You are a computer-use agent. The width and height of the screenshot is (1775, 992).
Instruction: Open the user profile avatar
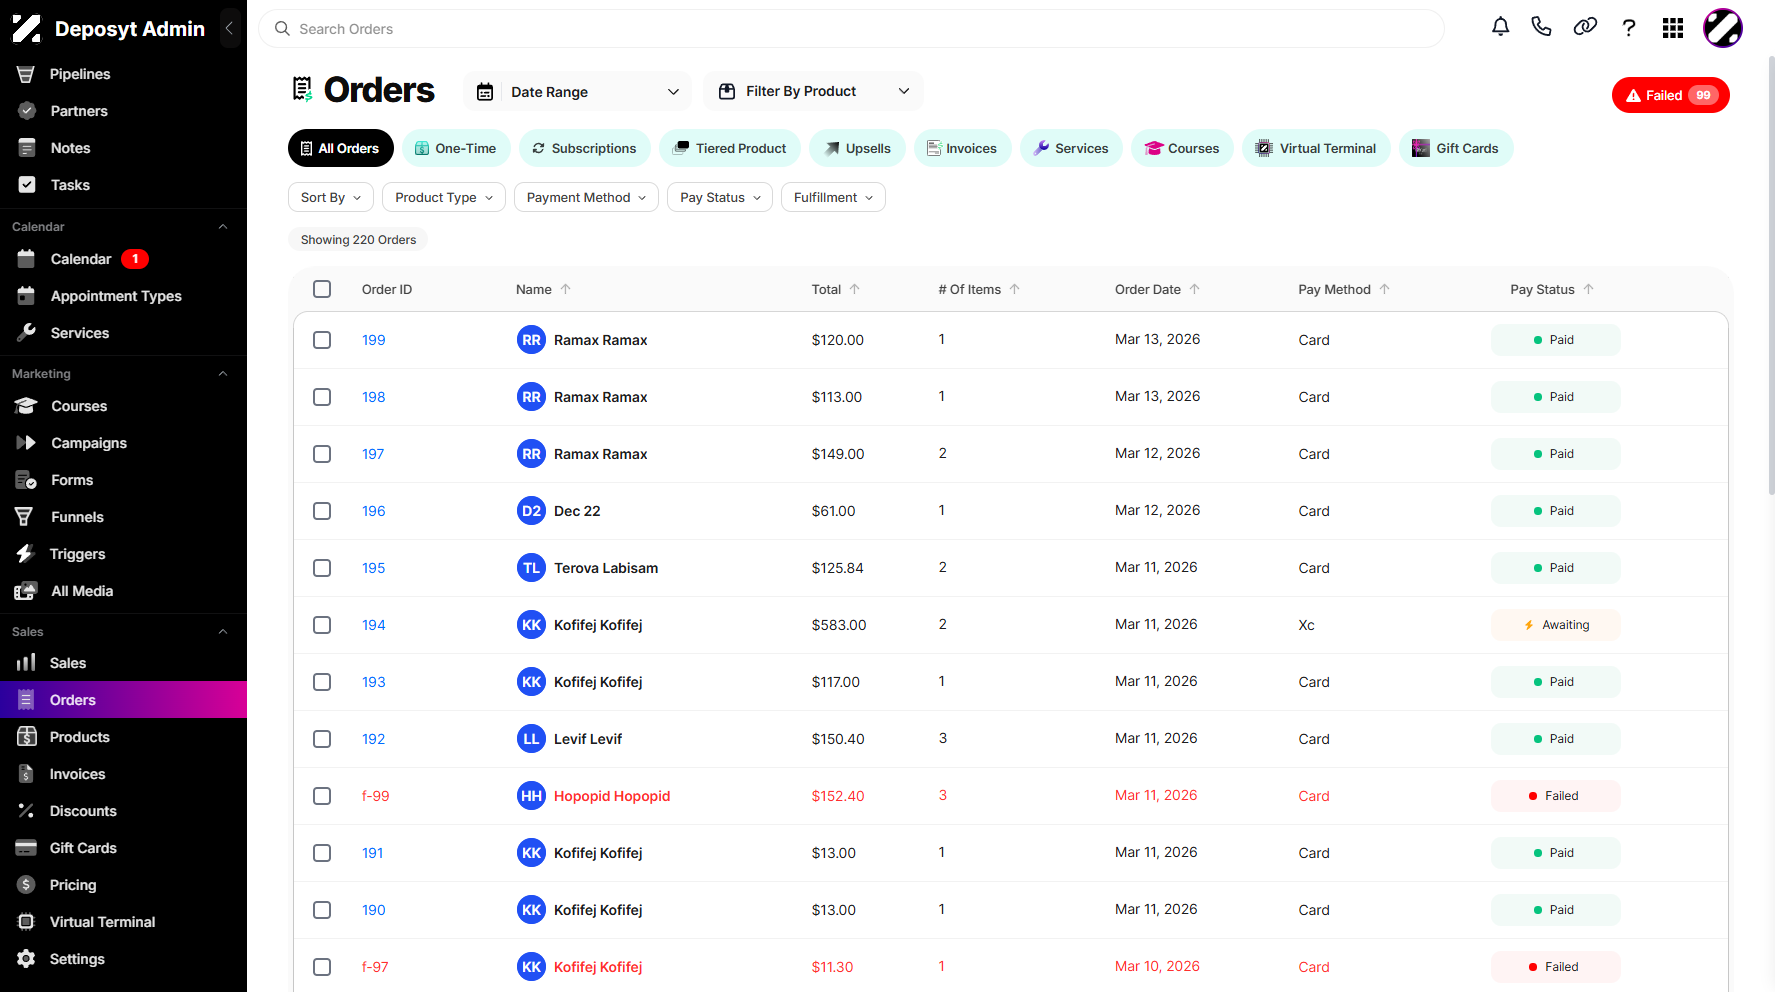[x=1723, y=28]
